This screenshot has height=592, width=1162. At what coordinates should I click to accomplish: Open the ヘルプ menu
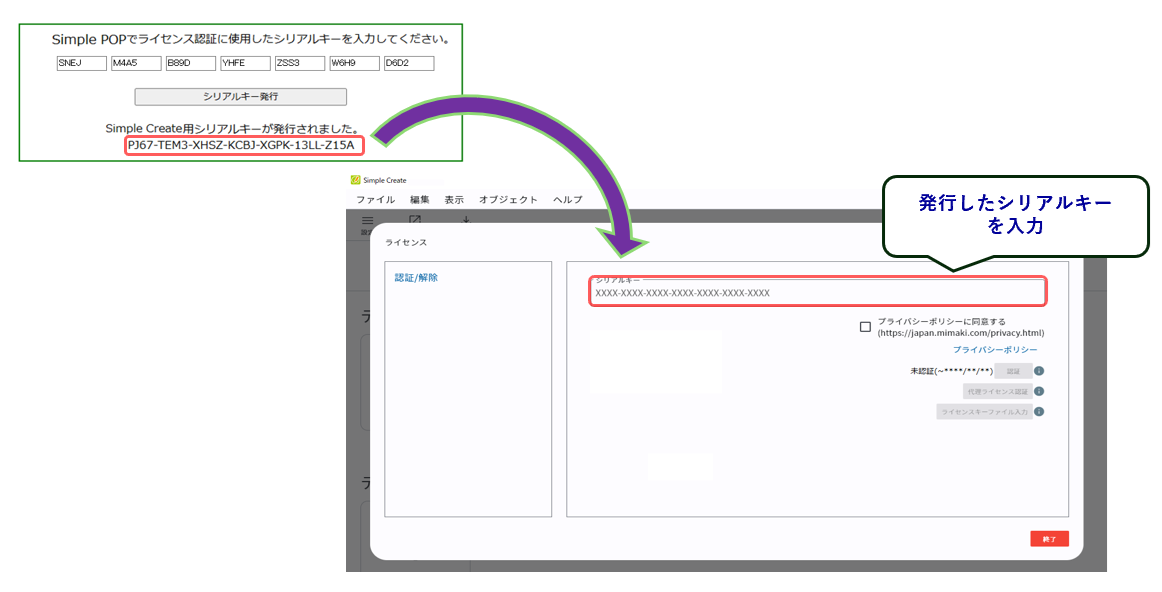[567, 199]
